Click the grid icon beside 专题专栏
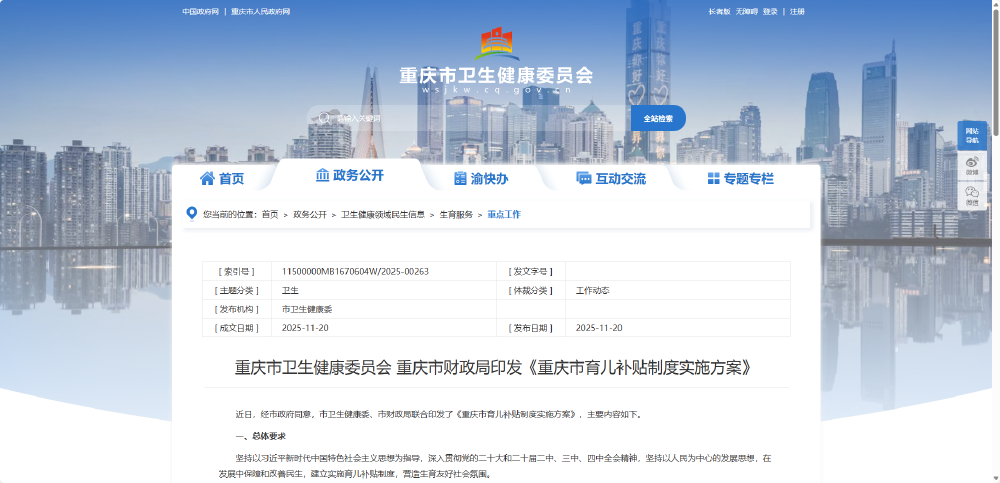The width and height of the screenshot is (1000, 483). click(713, 179)
